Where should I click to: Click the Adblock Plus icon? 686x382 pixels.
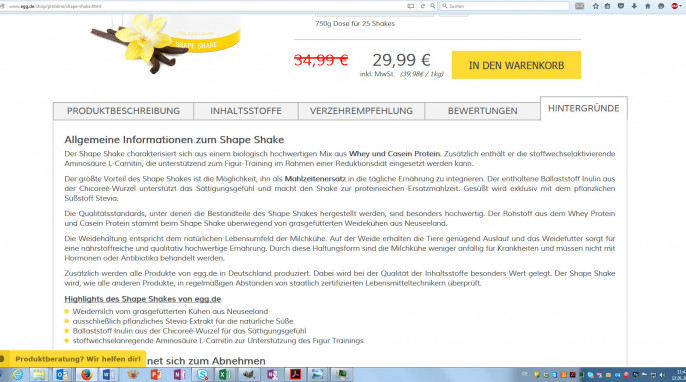point(674,6)
